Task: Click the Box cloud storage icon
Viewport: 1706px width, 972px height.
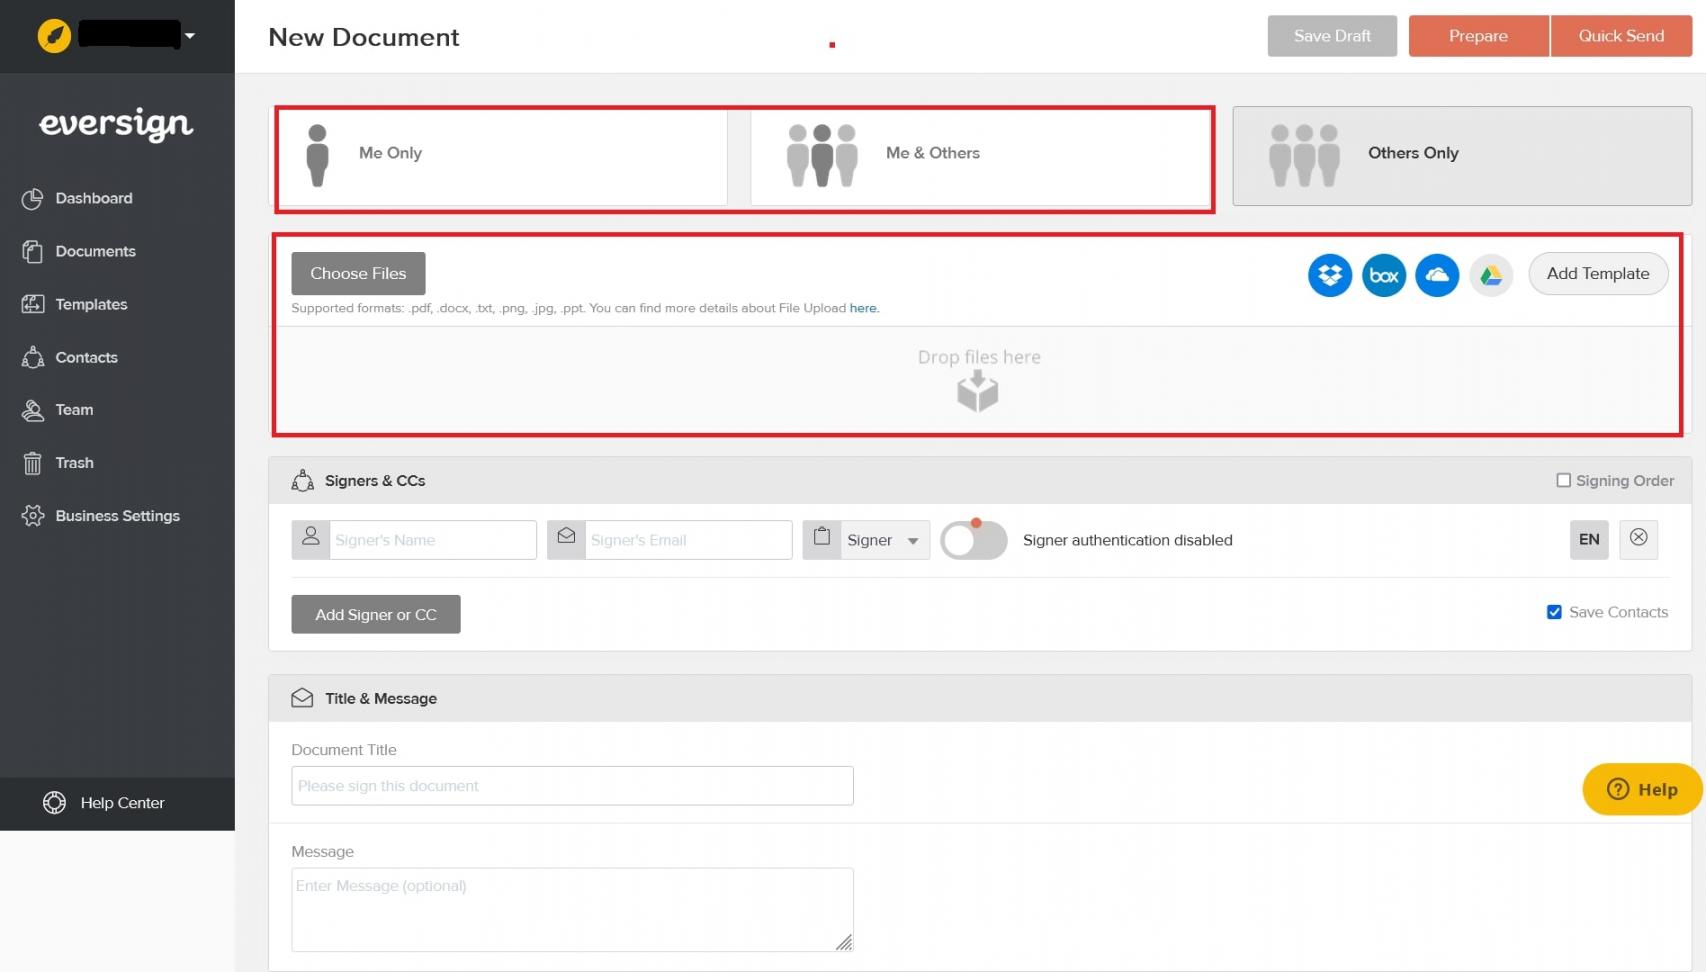Action: [1383, 275]
